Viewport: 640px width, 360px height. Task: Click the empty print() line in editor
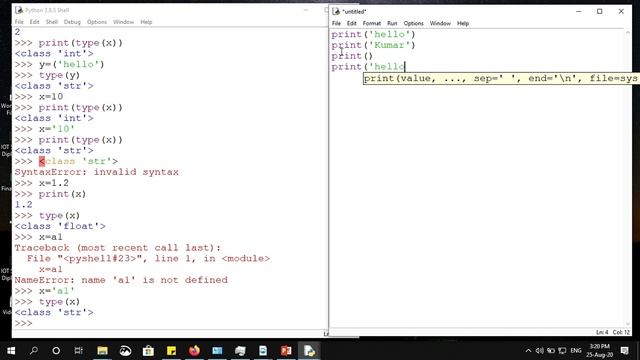(352, 56)
